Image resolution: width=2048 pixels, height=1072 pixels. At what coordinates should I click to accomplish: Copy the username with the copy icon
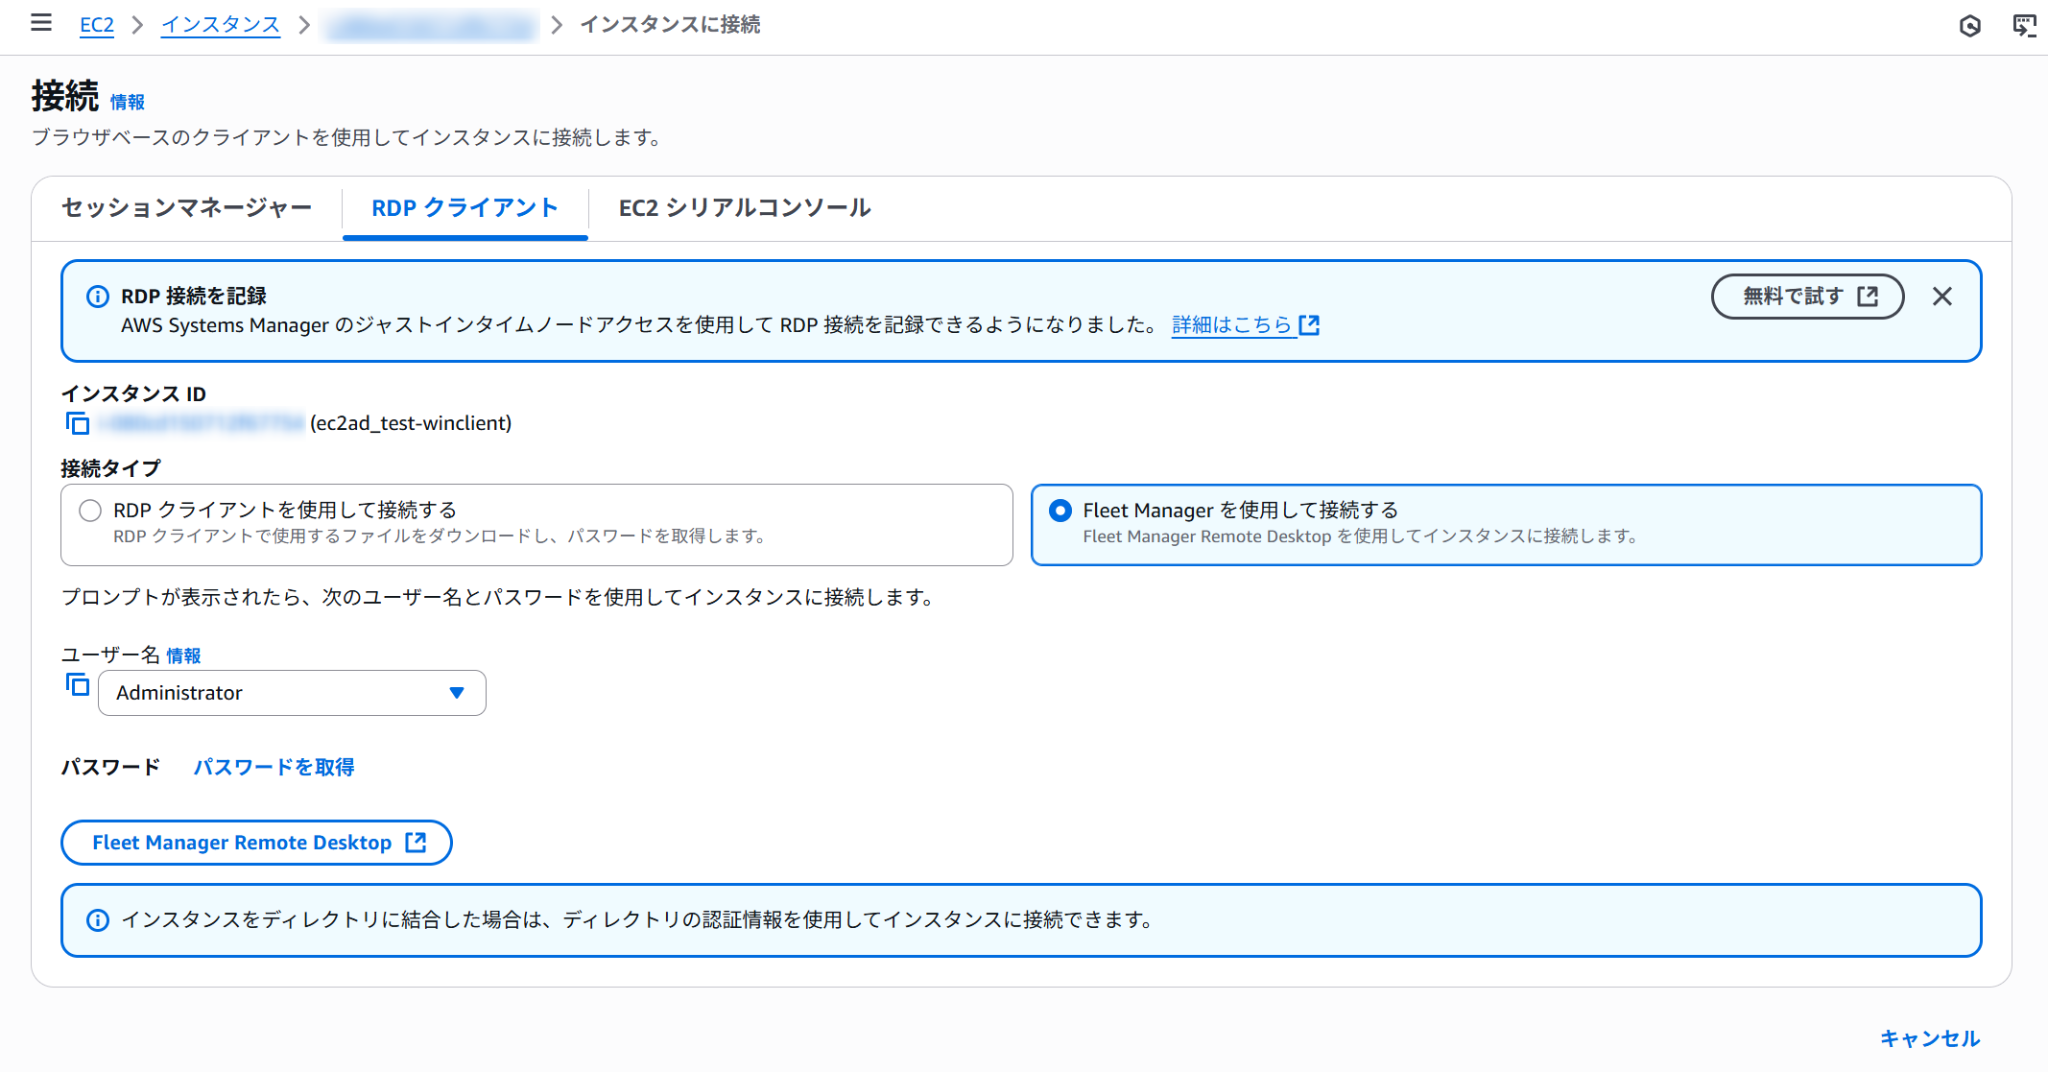click(78, 686)
